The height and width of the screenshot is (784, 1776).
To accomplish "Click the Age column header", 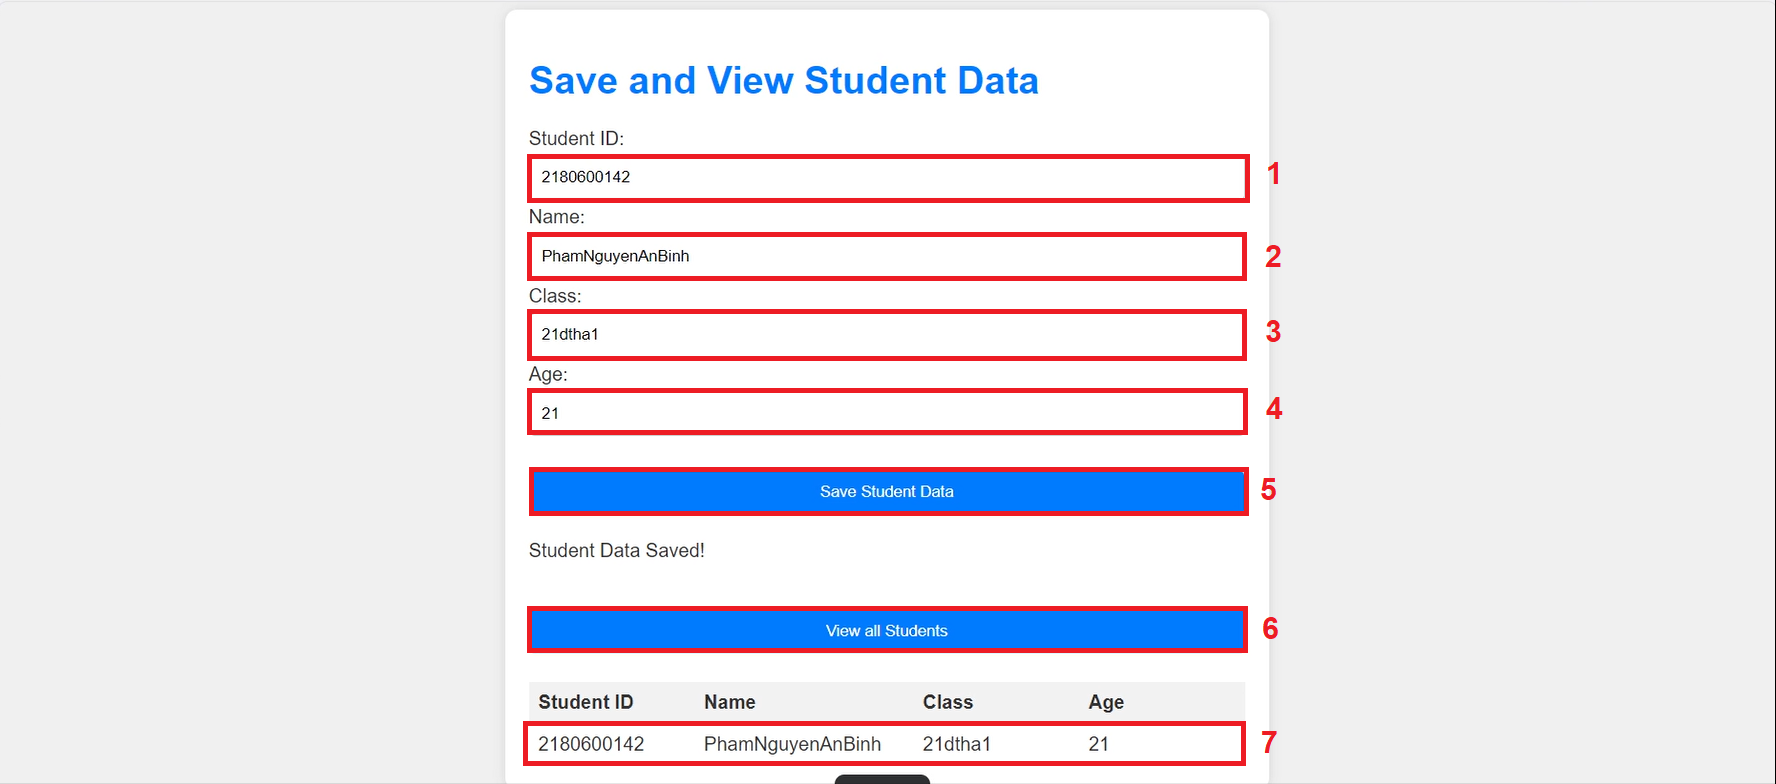I will point(1106,702).
